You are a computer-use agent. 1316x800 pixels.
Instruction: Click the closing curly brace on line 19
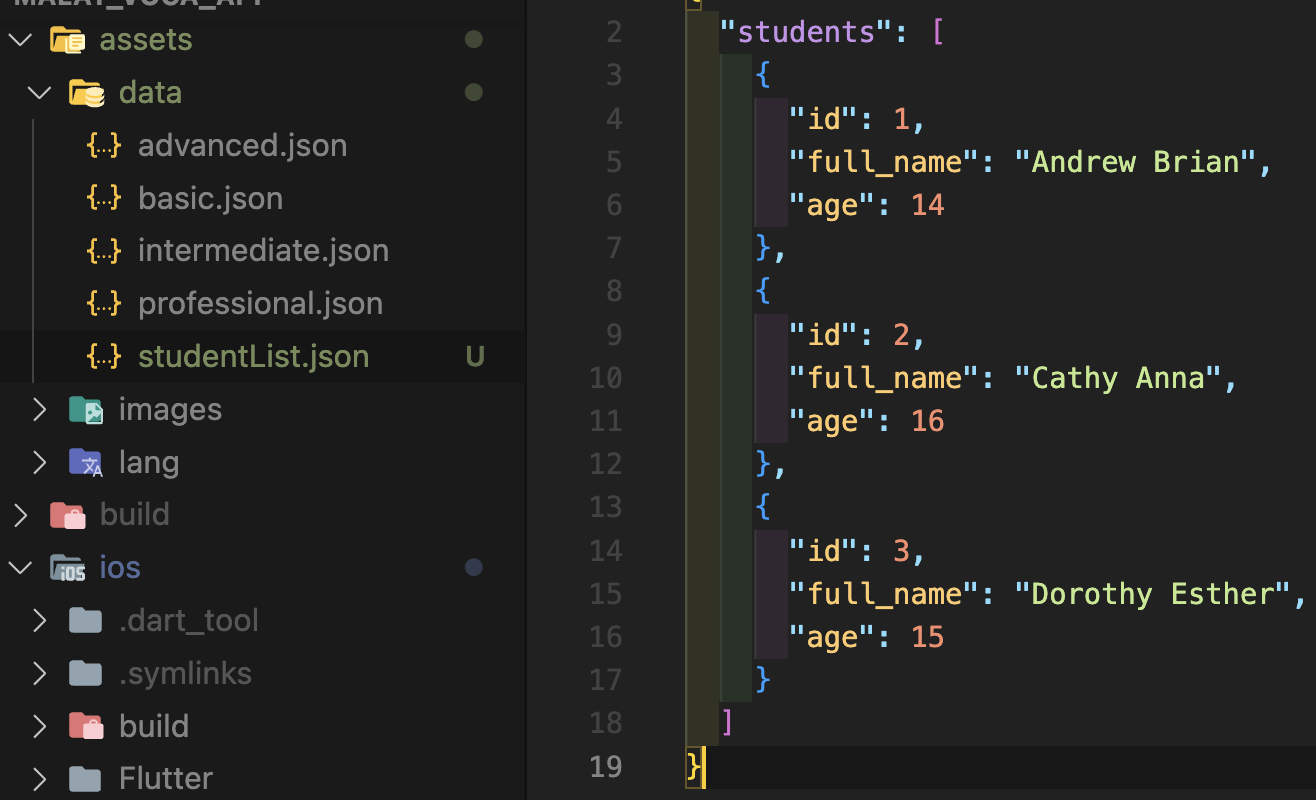(693, 767)
